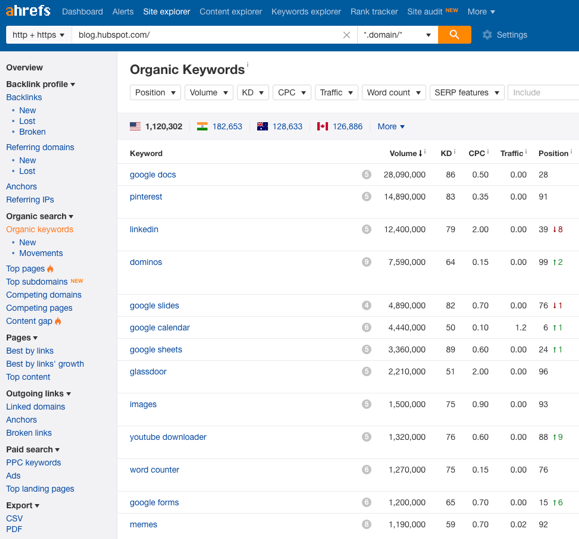Image resolution: width=579 pixels, height=539 pixels.
Task: Open Alerts in top navigation
Action: (123, 12)
